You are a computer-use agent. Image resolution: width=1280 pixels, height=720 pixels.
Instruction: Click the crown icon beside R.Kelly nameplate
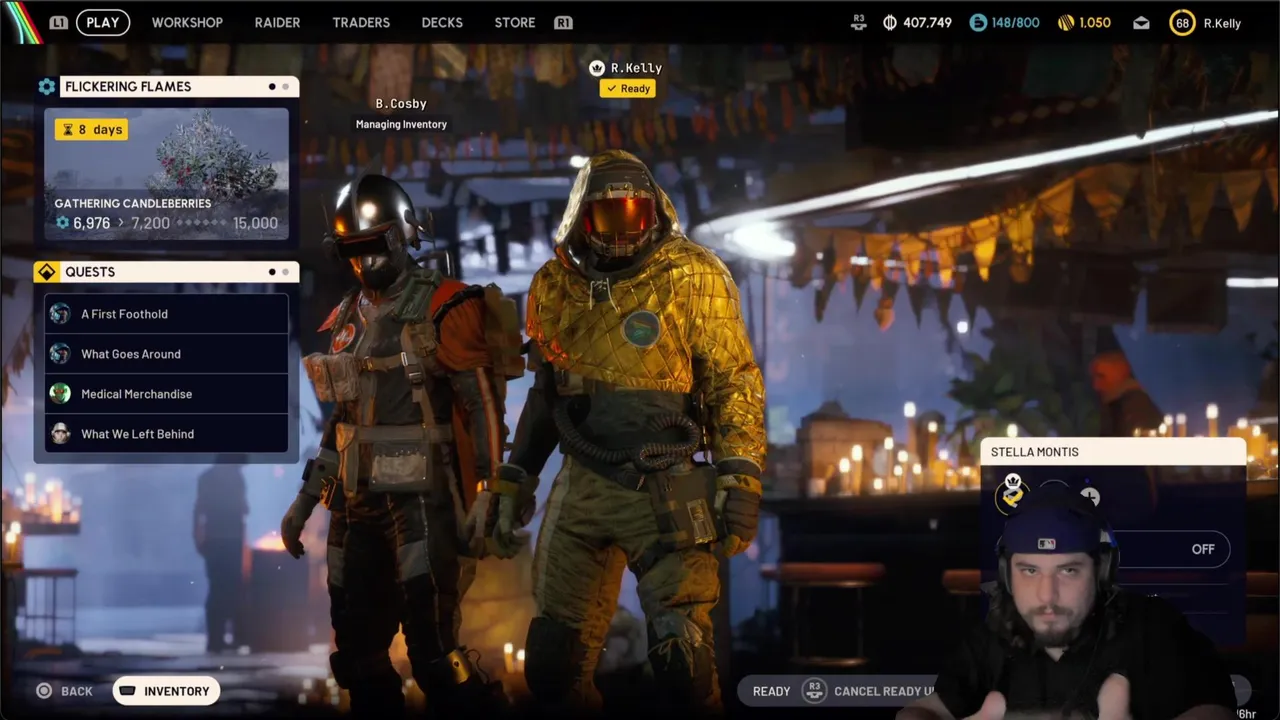point(597,68)
